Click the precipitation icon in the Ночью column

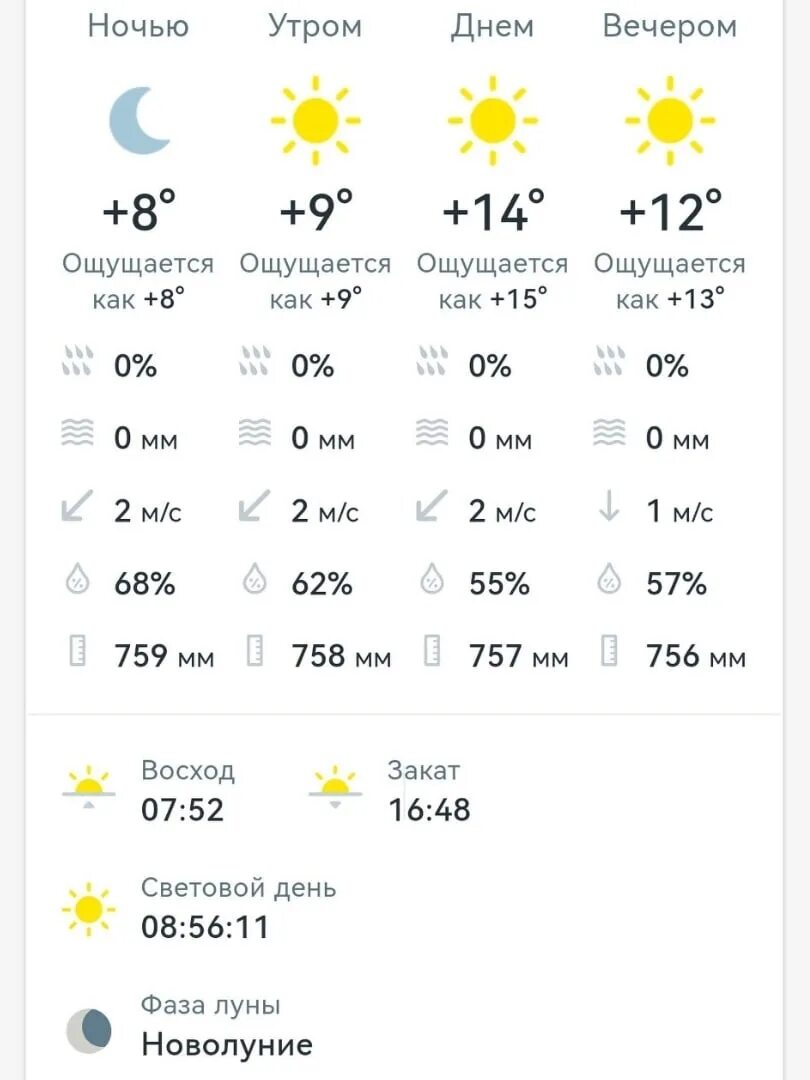[77, 361]
